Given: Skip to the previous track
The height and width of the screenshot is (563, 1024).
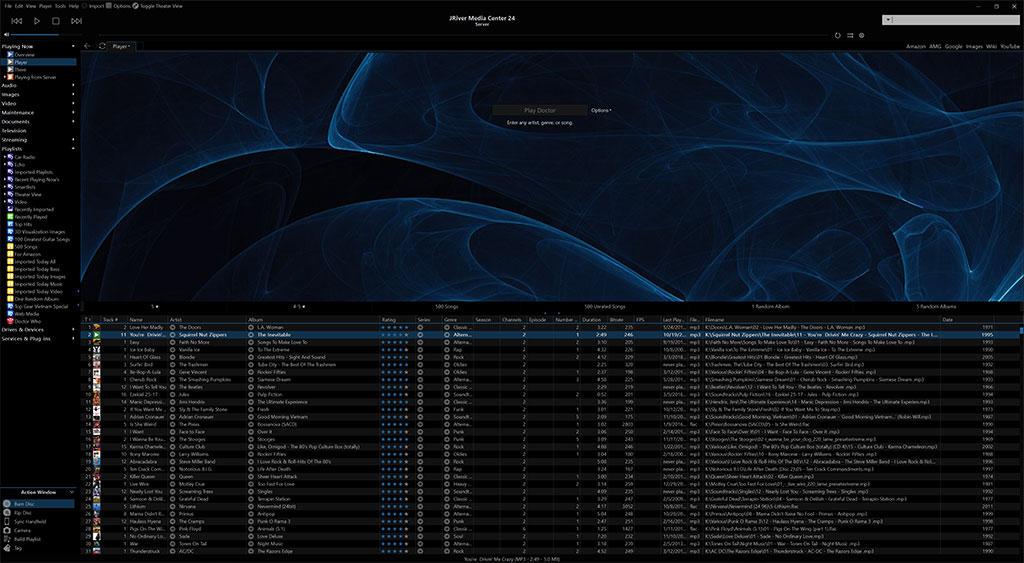Looking at the screenshot, I should pos(17,21).
